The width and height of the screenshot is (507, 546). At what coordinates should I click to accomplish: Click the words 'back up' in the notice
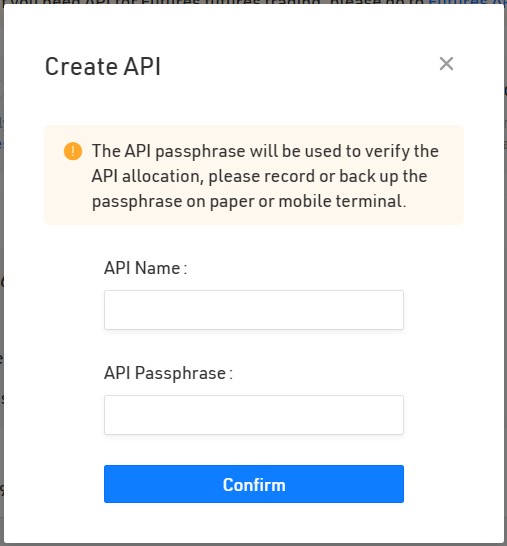point(369,177)
